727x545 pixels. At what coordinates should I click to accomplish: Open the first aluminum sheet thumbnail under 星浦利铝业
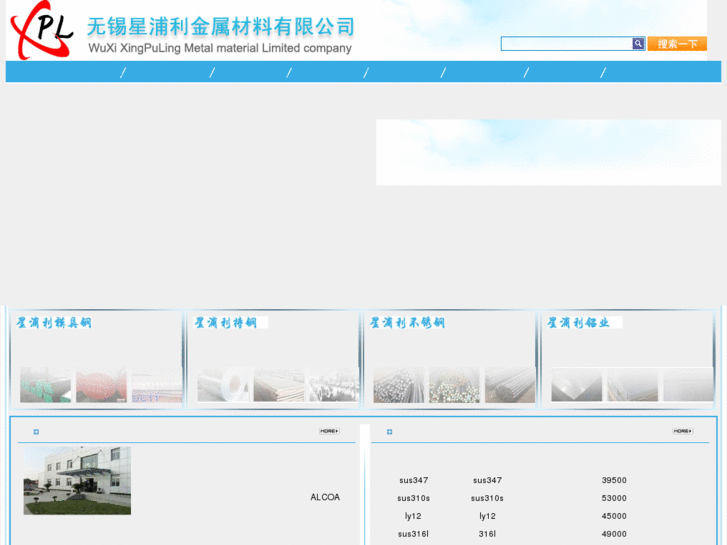pos(576,385)
